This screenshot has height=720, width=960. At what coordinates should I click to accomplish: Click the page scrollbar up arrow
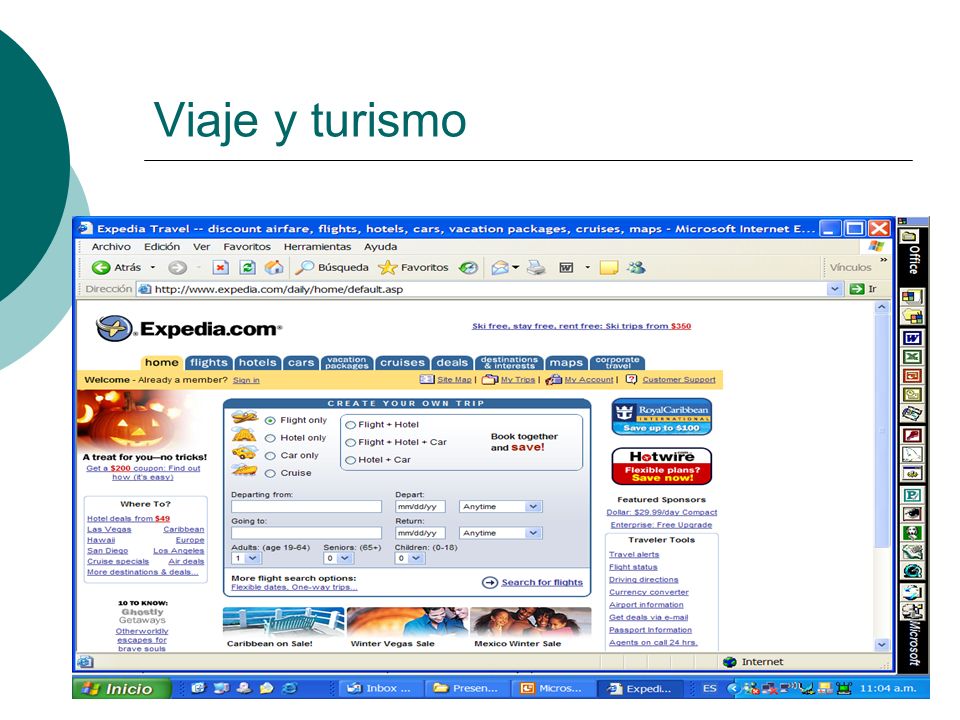882,307
